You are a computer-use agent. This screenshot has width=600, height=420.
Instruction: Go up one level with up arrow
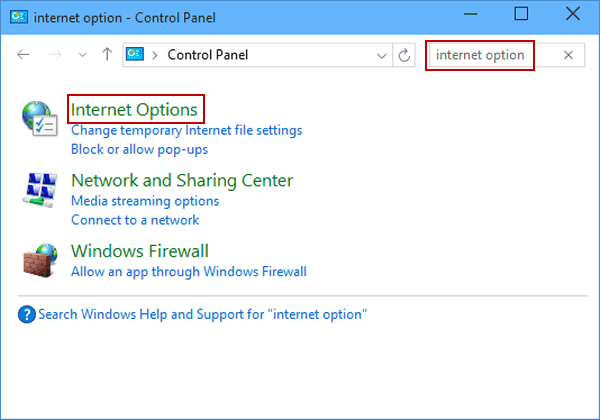[x=107, y=55]
